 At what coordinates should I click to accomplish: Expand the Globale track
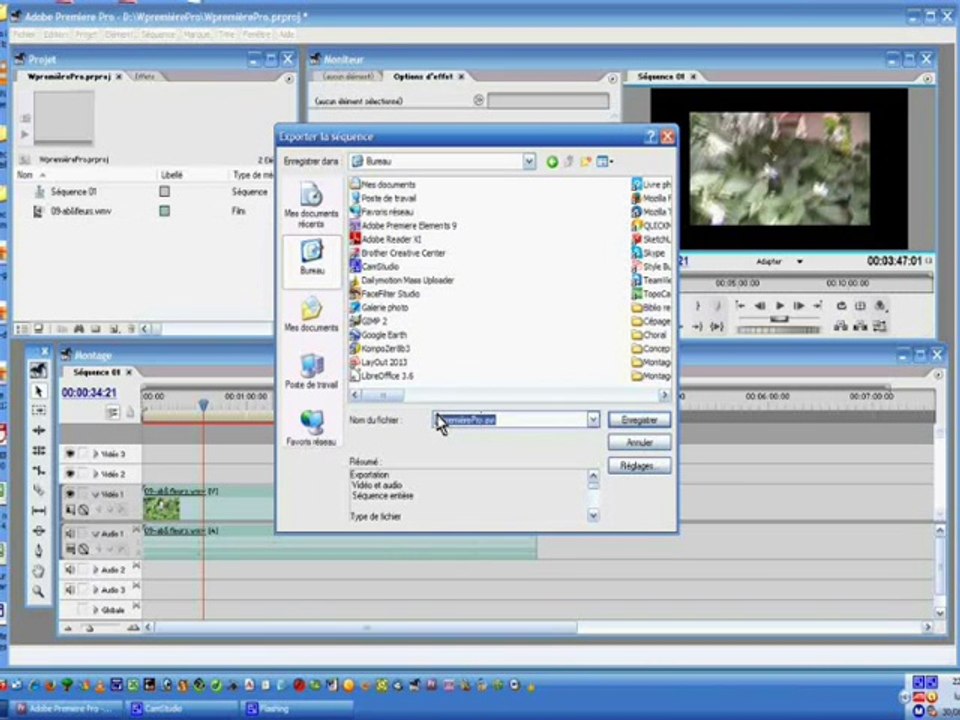click(96, 610)
